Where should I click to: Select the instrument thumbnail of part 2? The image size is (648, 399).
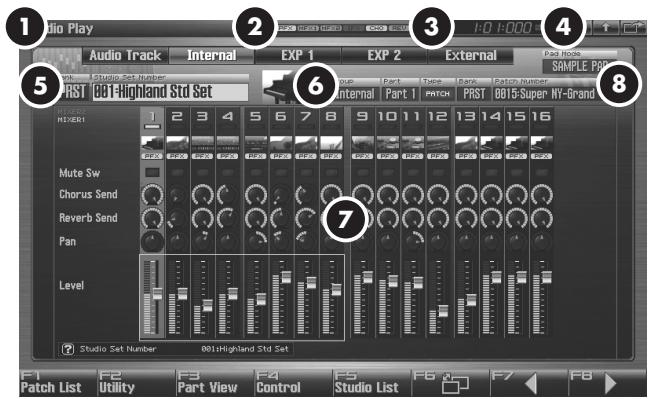pyautogui.click(x=177, y=144)
